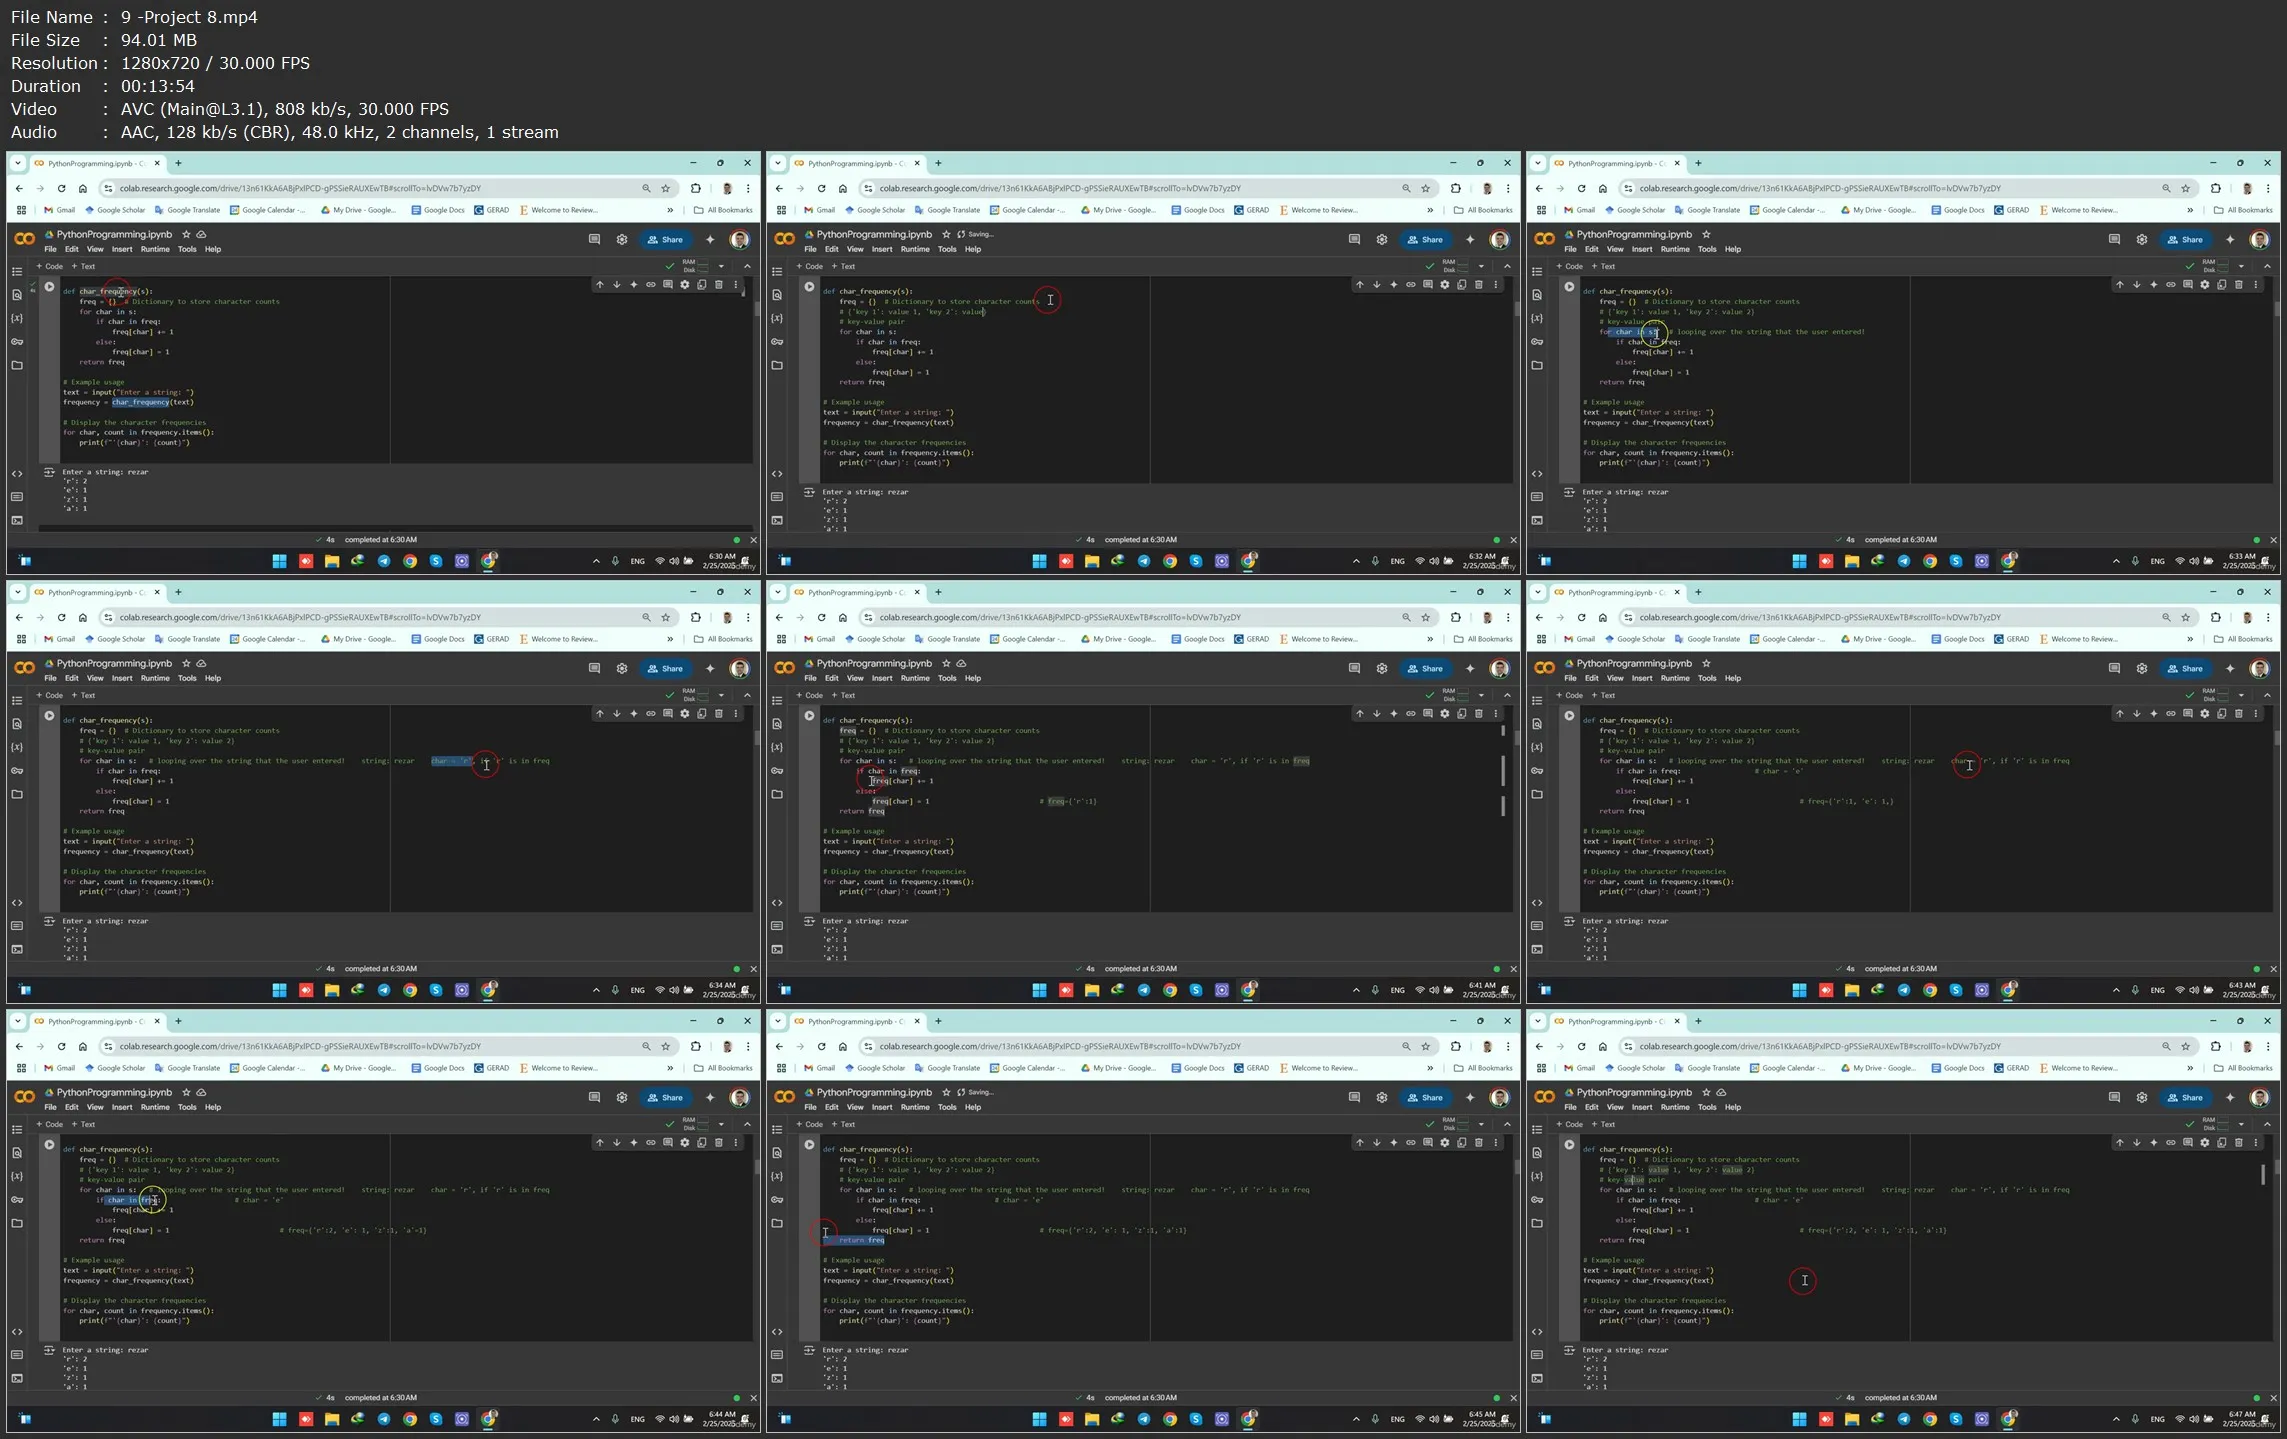Click the Share button in the 6:47 AM frame
Screen dimensions: 2287x1439
click(x=2184, y=1097)
